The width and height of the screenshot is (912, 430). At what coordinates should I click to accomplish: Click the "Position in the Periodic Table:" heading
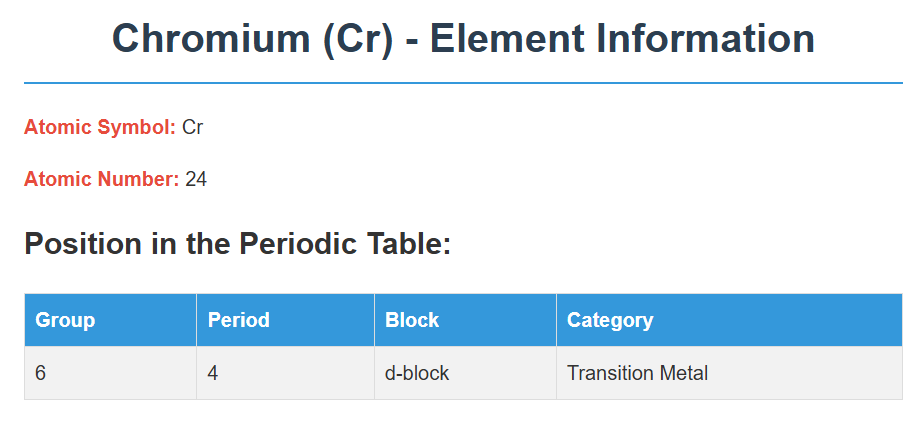pyautogui.click(x=237, y=243)
